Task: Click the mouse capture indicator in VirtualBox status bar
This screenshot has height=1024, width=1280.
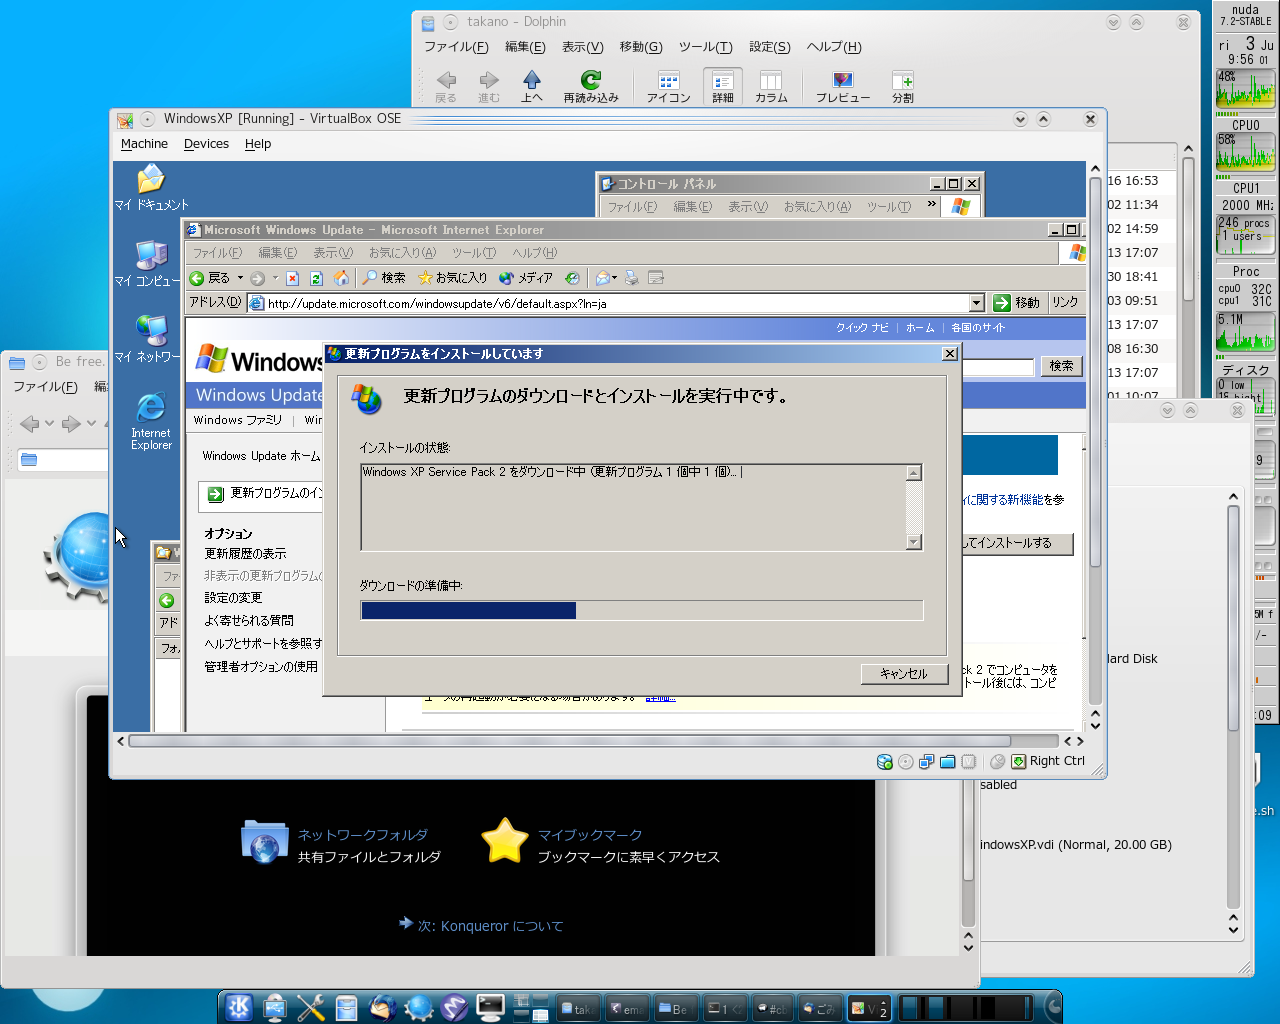Action: (x=998, y=762)
